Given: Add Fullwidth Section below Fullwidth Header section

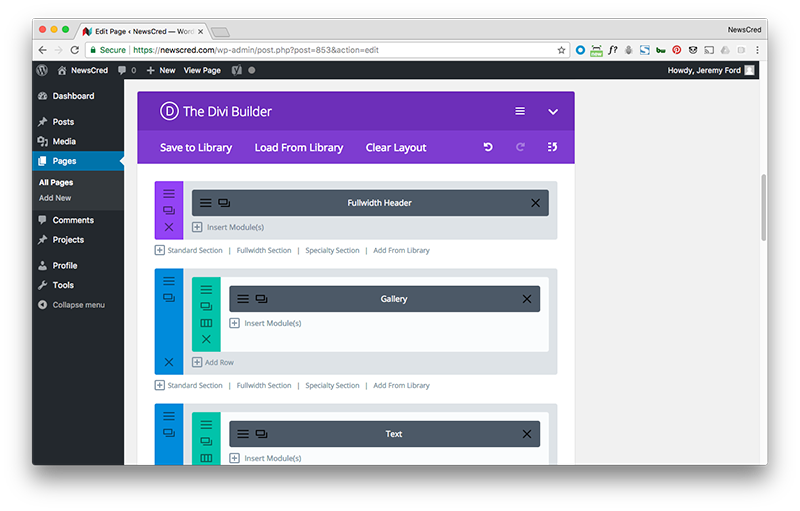Looking at the screenshot, I should [x=264, y=250].
